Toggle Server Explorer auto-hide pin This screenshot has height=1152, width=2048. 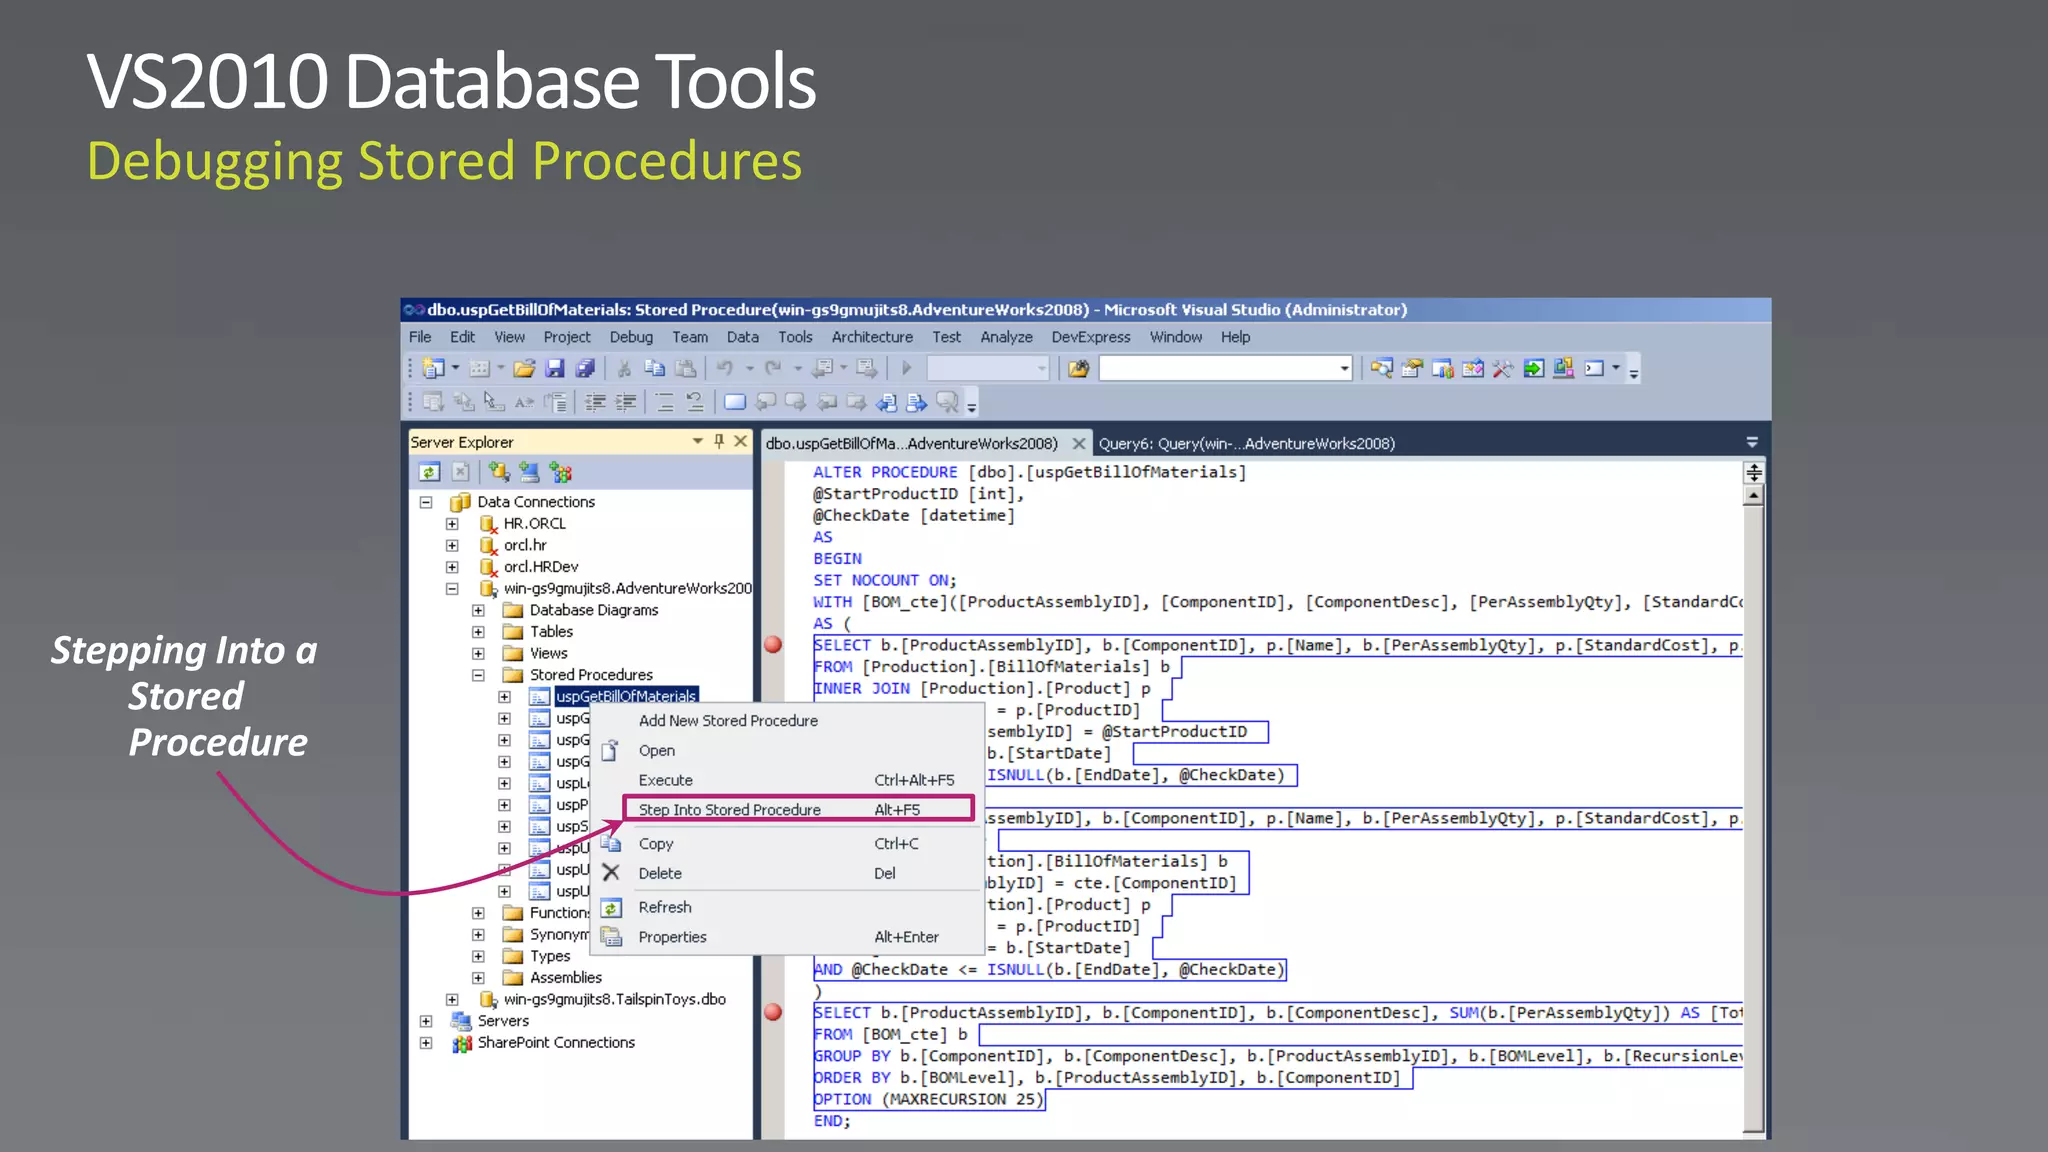719,441
